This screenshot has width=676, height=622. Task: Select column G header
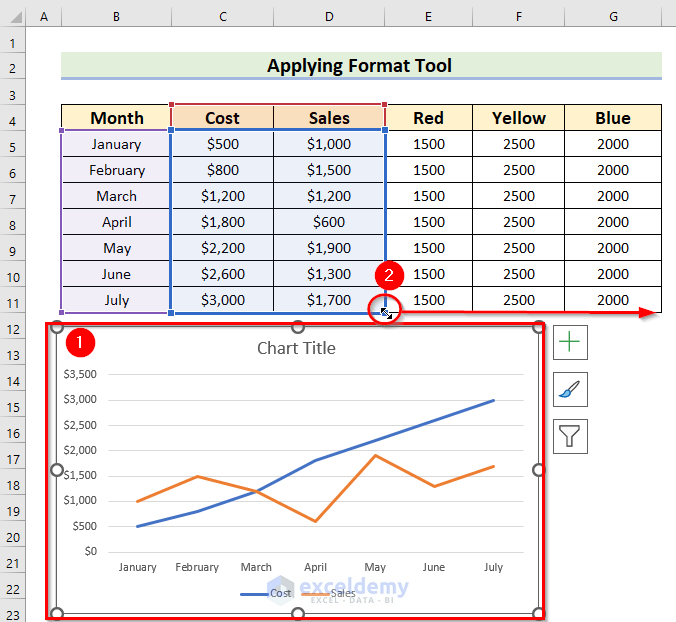tap(613, 16)
